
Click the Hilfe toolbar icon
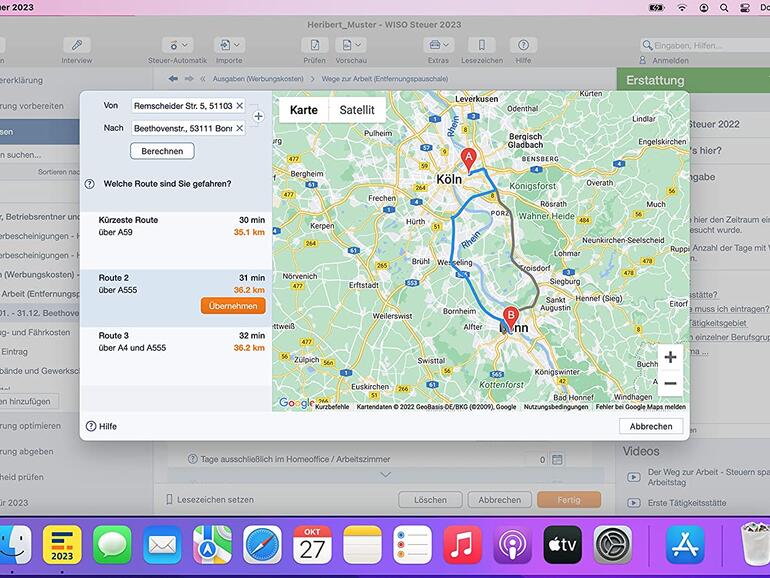(x=523, y=46)
